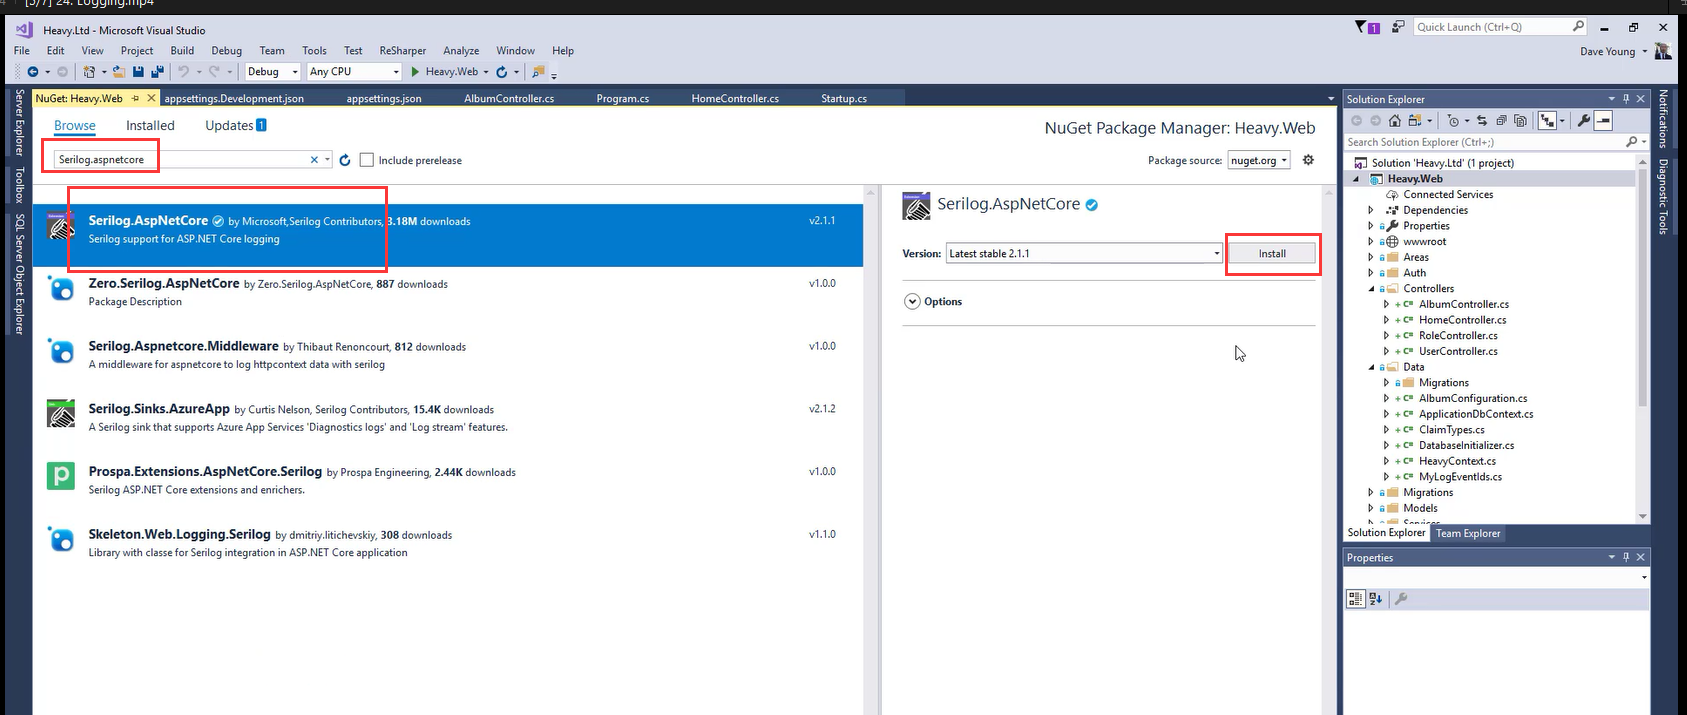The width and height of the screenshot is (1687, 715).
Task: Click the Collapse All icon in Solution Explorer
Action: 1501,121
